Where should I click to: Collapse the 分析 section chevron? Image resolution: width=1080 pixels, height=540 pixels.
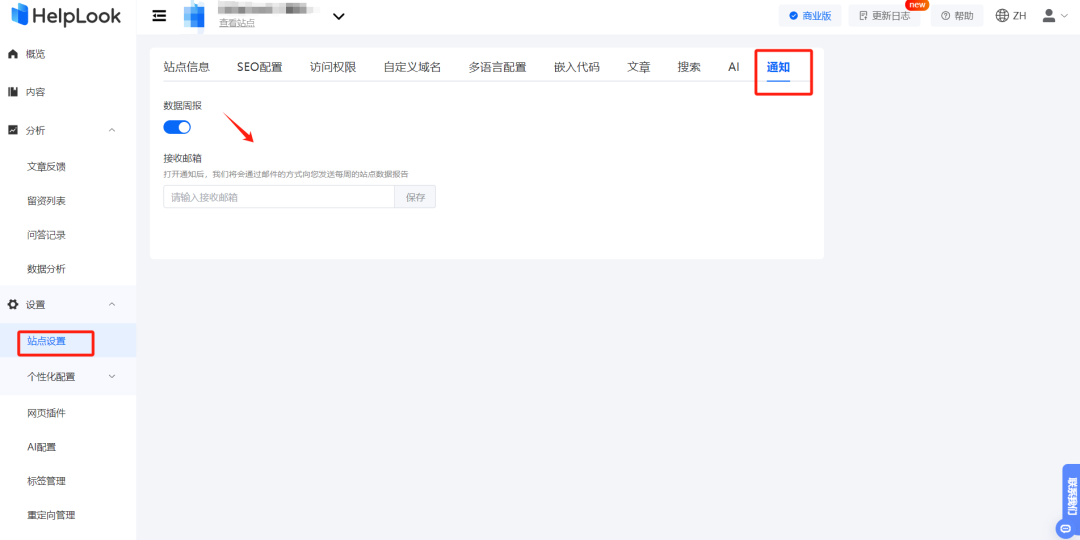112,130
